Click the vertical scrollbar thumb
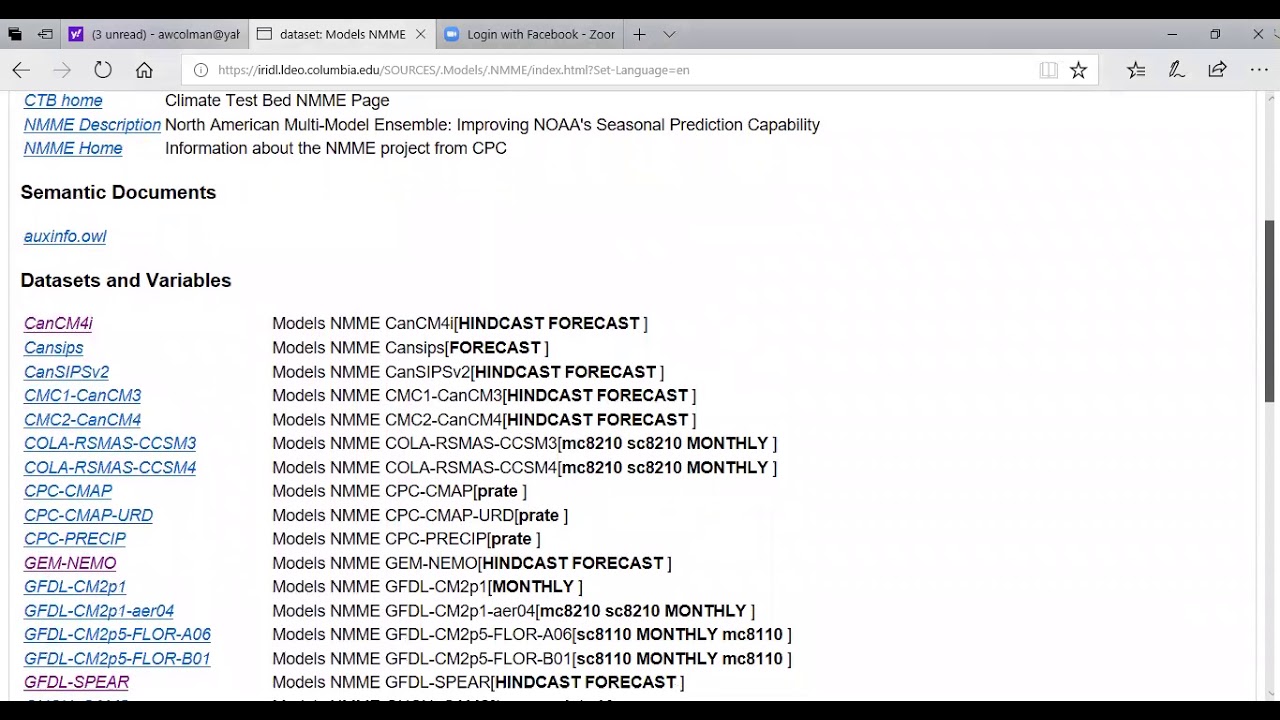This screenshot has height=720, width=1280. [1270, 311]
